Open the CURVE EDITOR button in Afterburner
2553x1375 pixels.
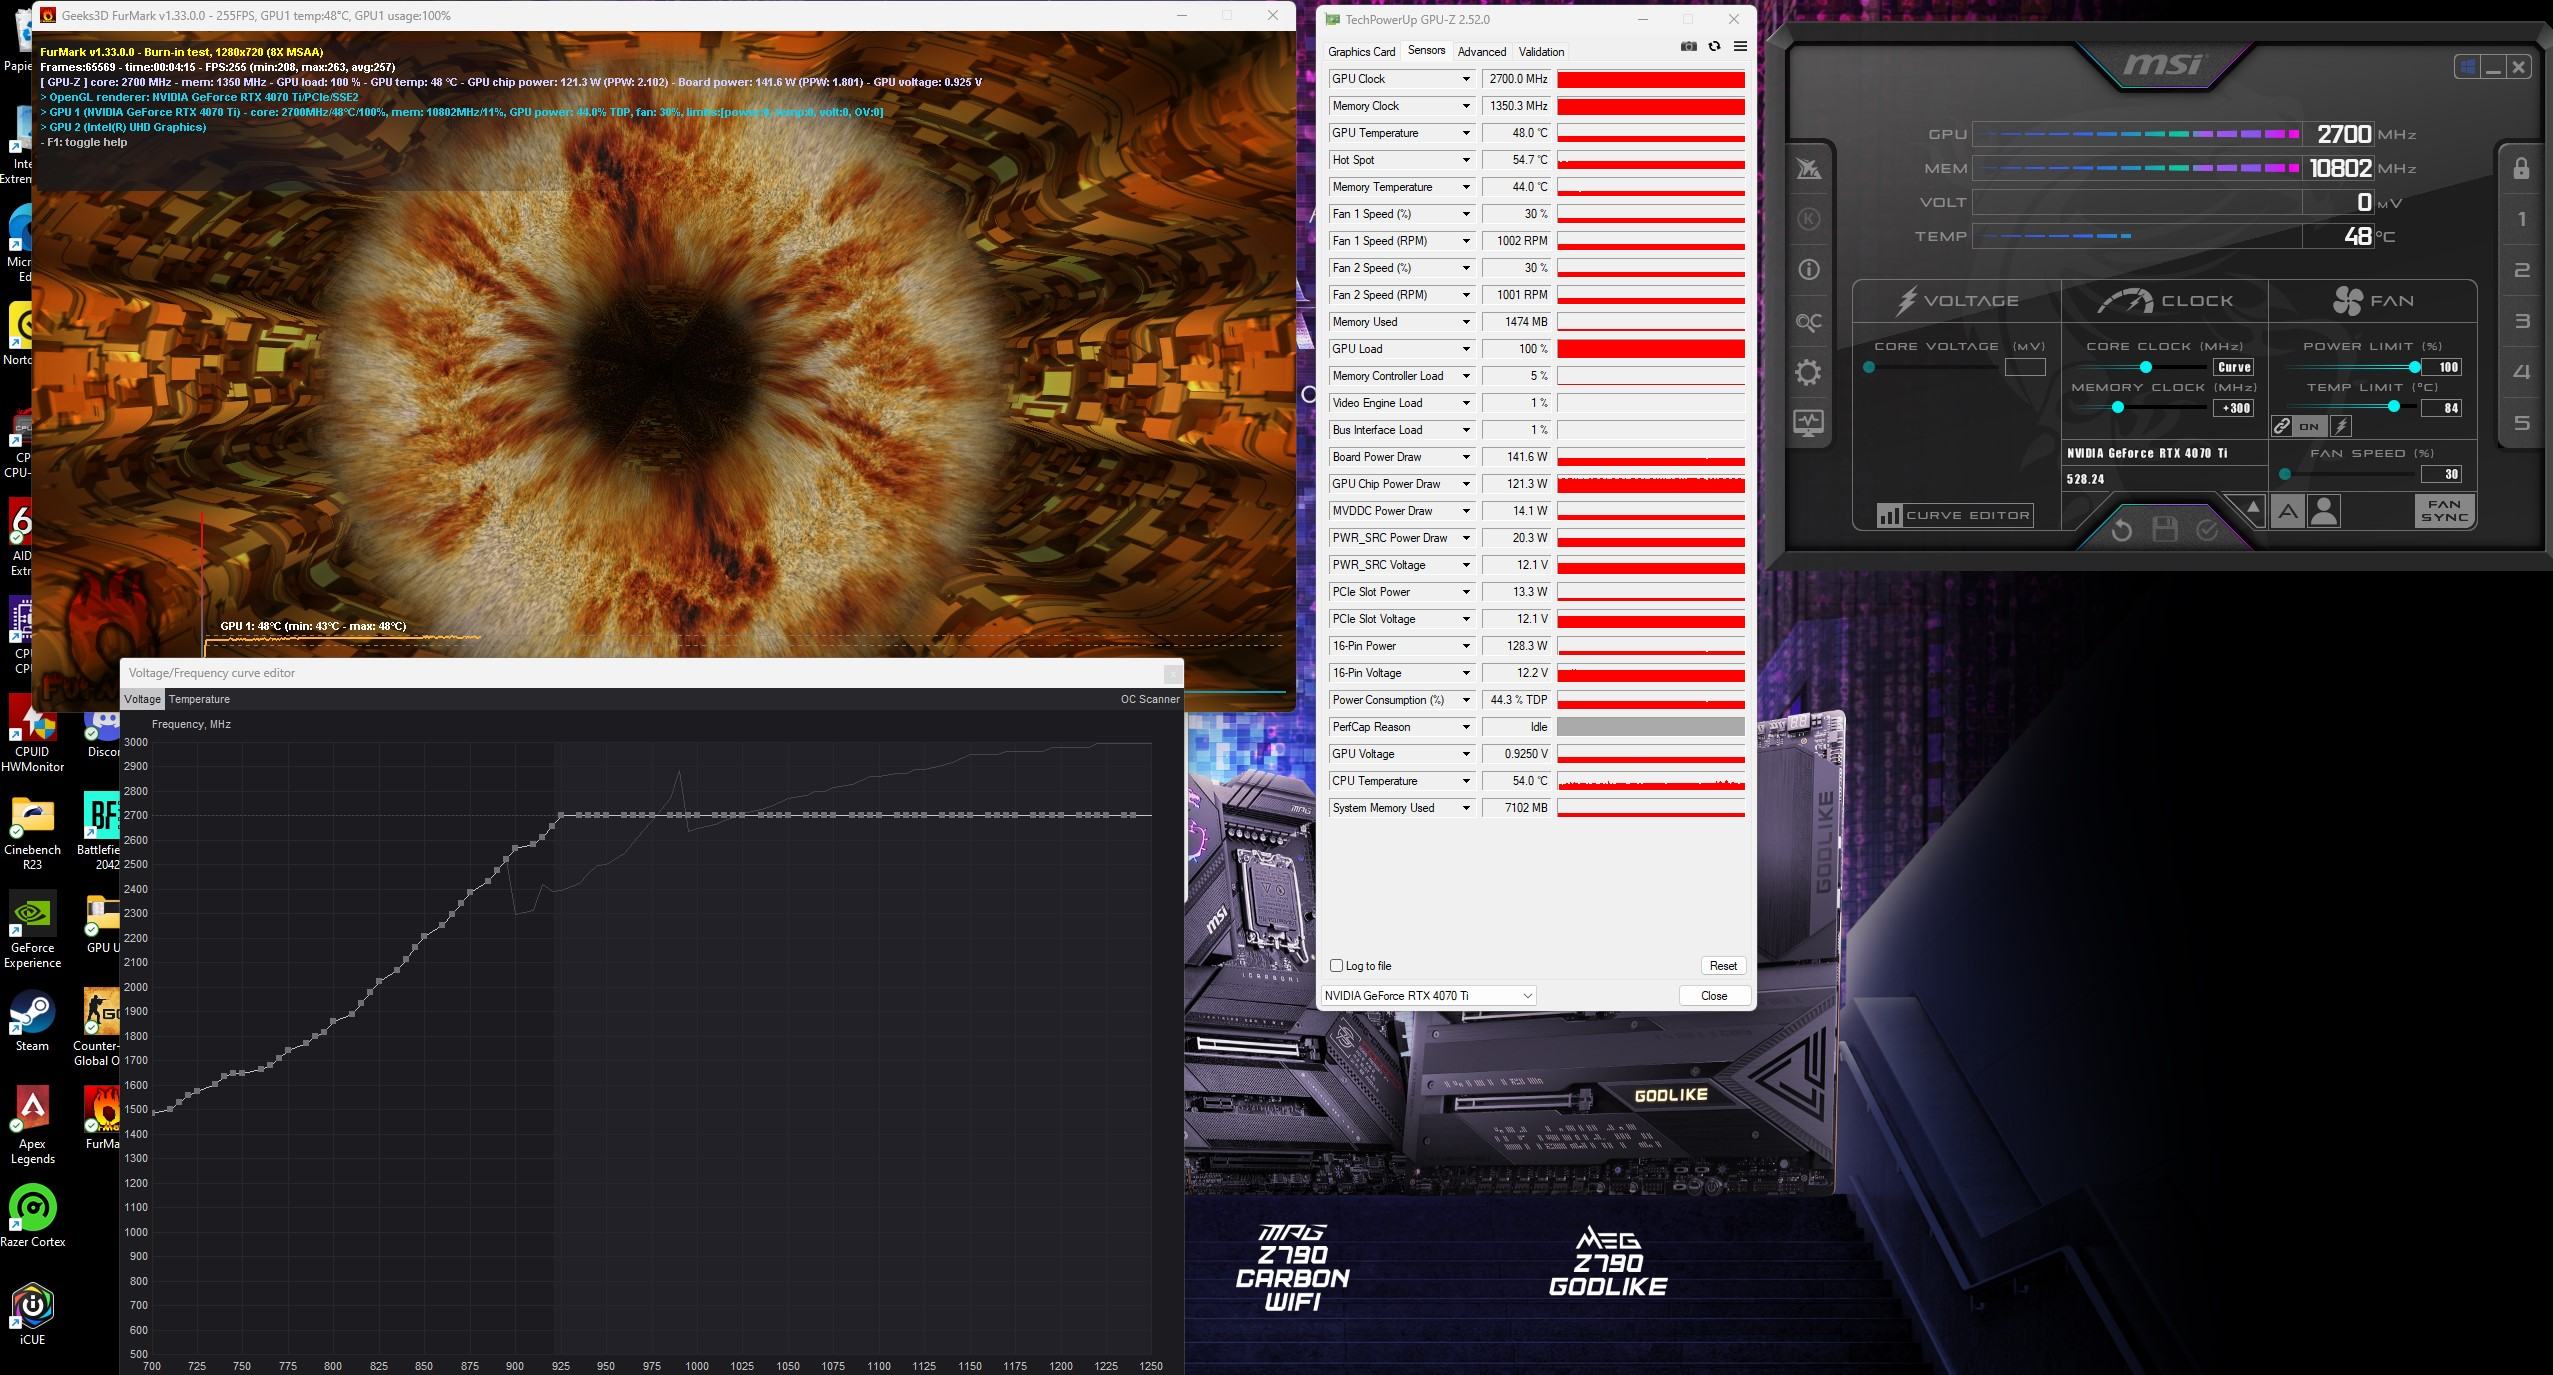coord(1955,515)
